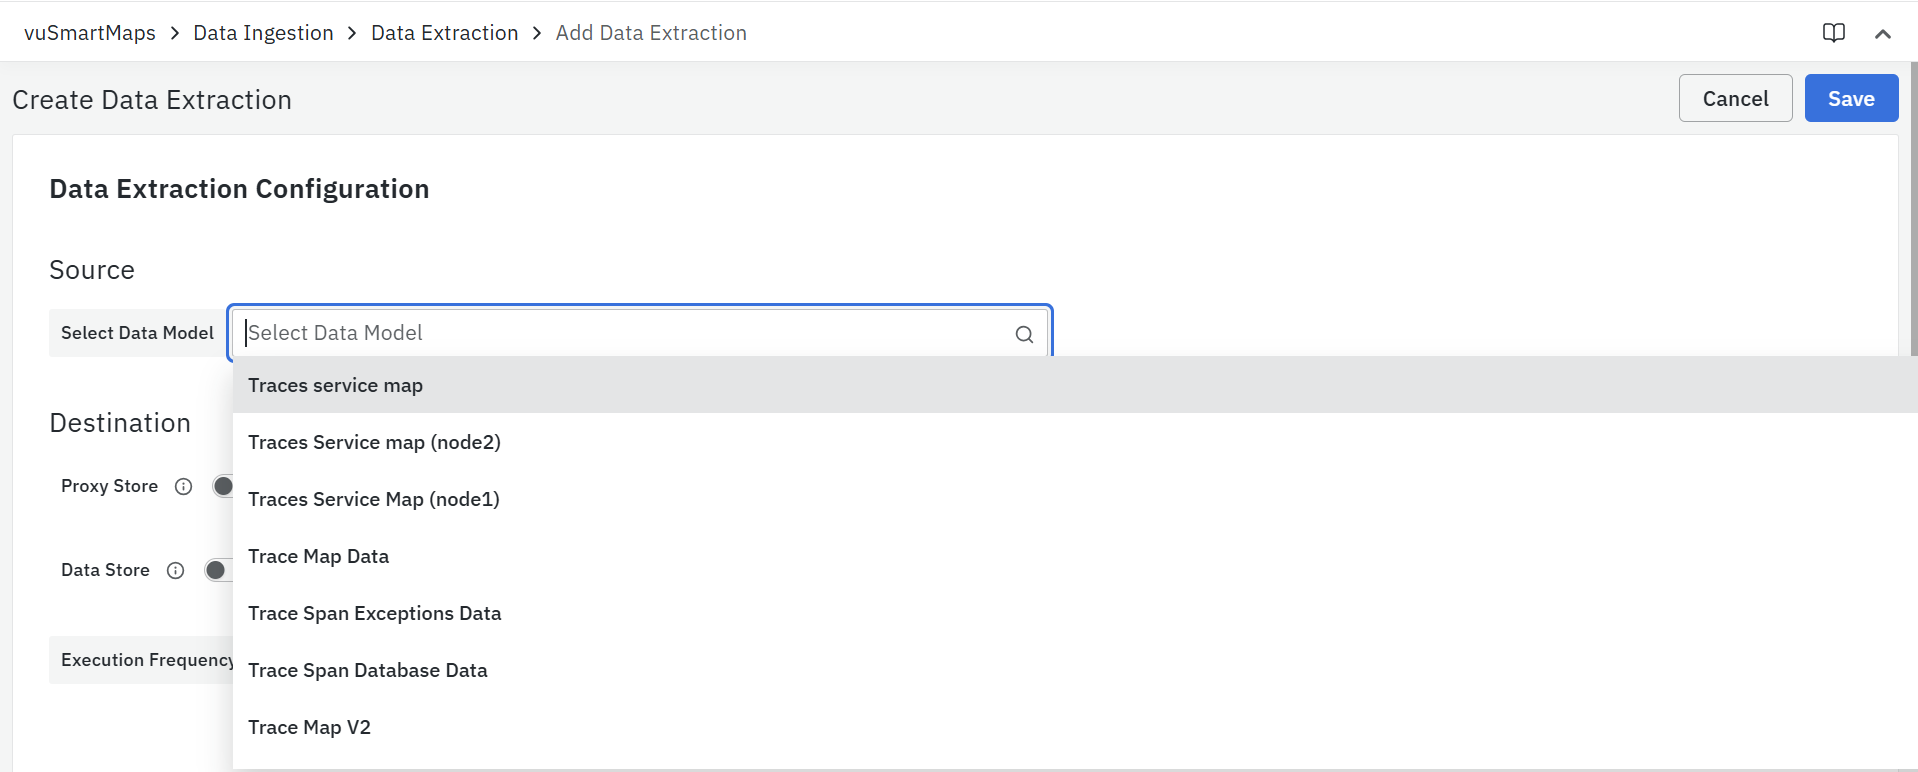Choose "Trace Span Exceptions Data" entry
Viewport: 1918px width, 772px height.
(x=374, y=614)
